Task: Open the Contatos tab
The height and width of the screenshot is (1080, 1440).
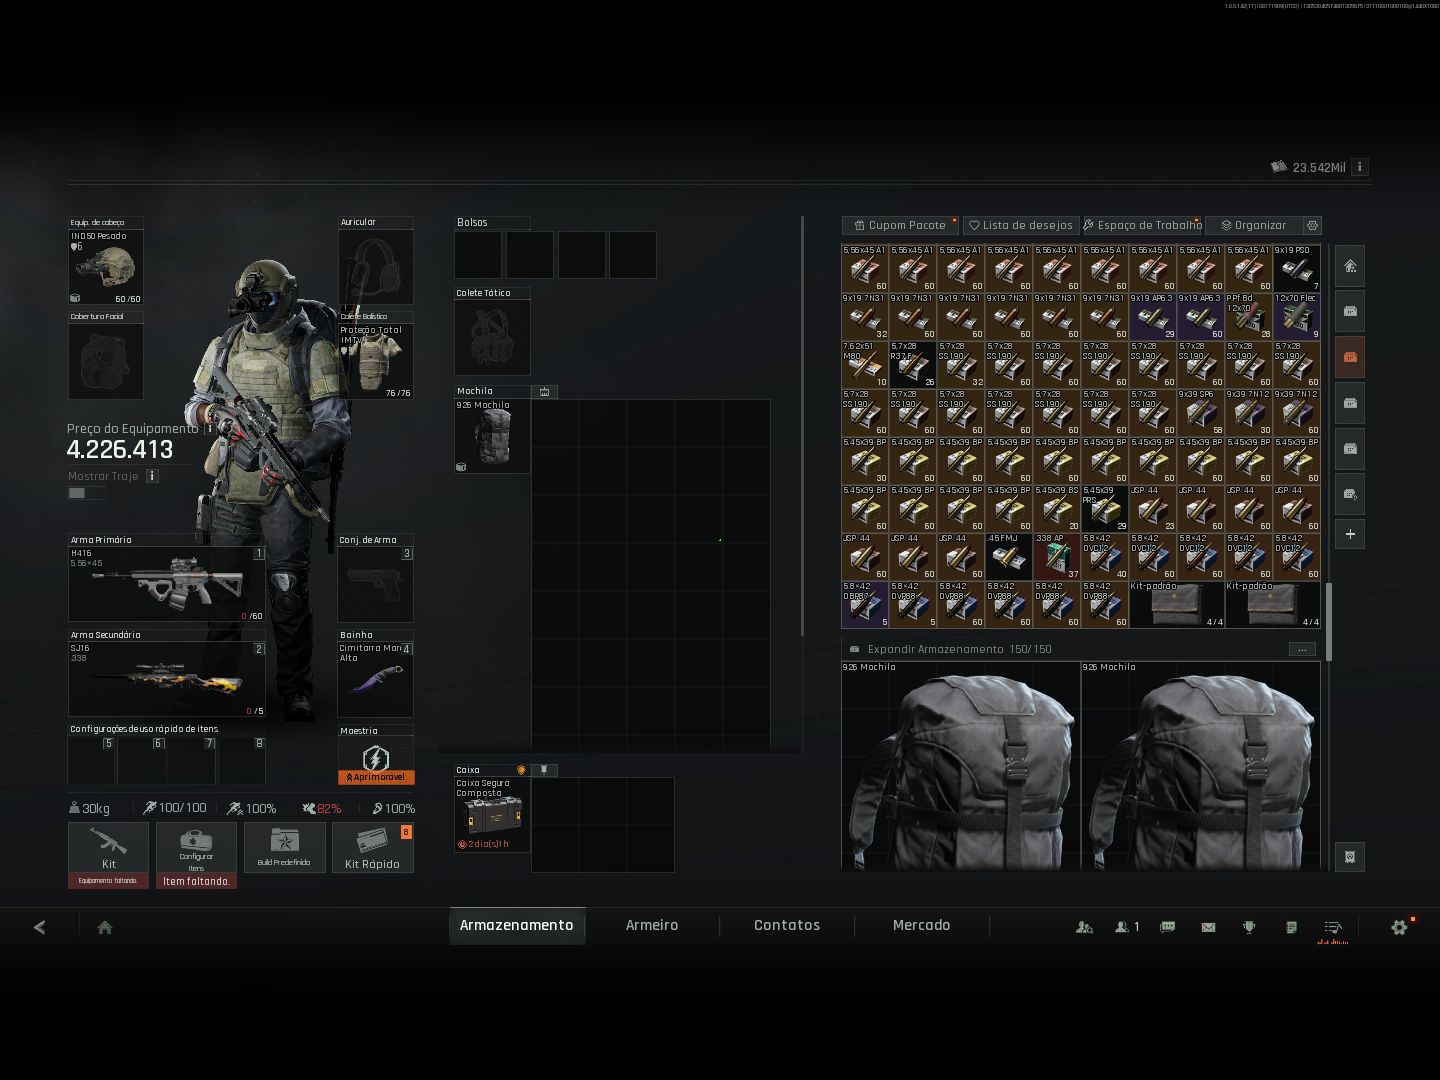Action: pos(787,926)
